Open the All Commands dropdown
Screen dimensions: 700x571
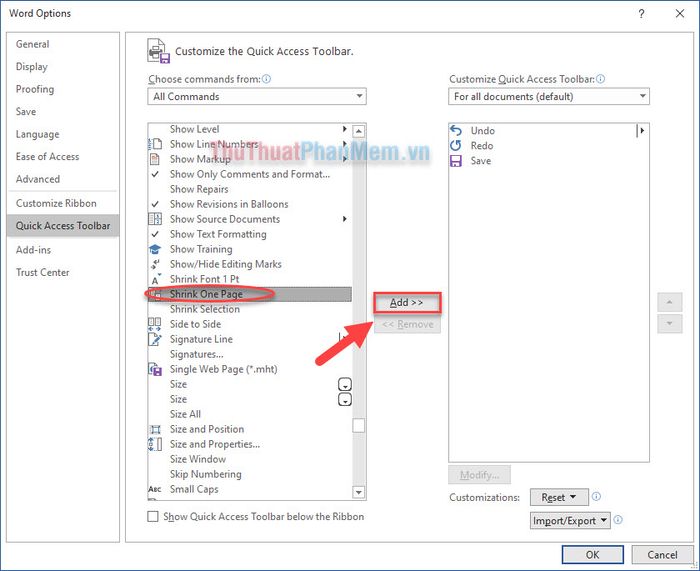click(257, 96)
